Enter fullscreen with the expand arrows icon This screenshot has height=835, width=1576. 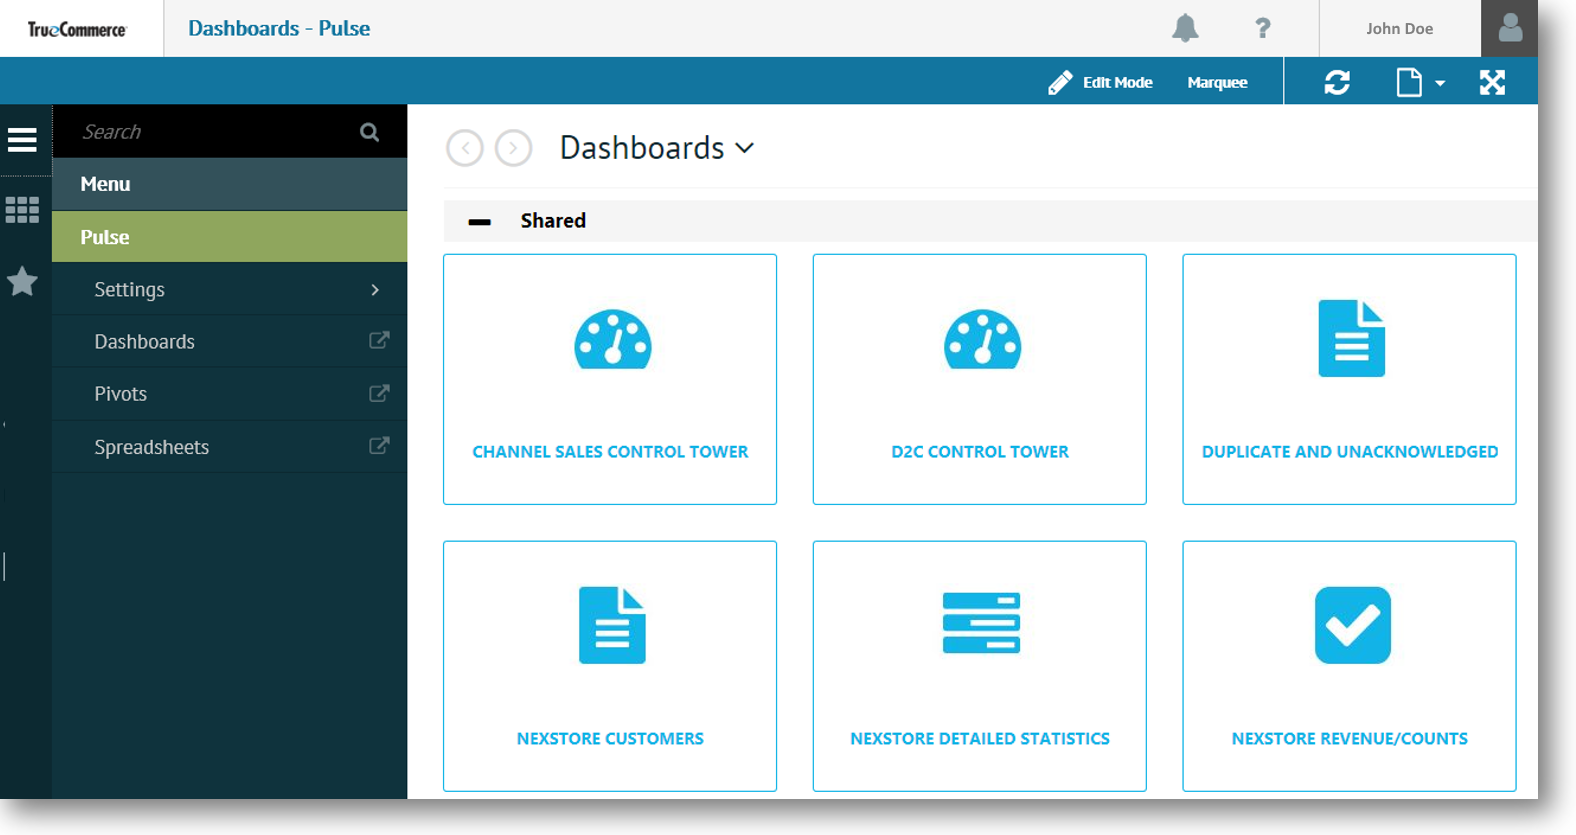point(1492,82)
